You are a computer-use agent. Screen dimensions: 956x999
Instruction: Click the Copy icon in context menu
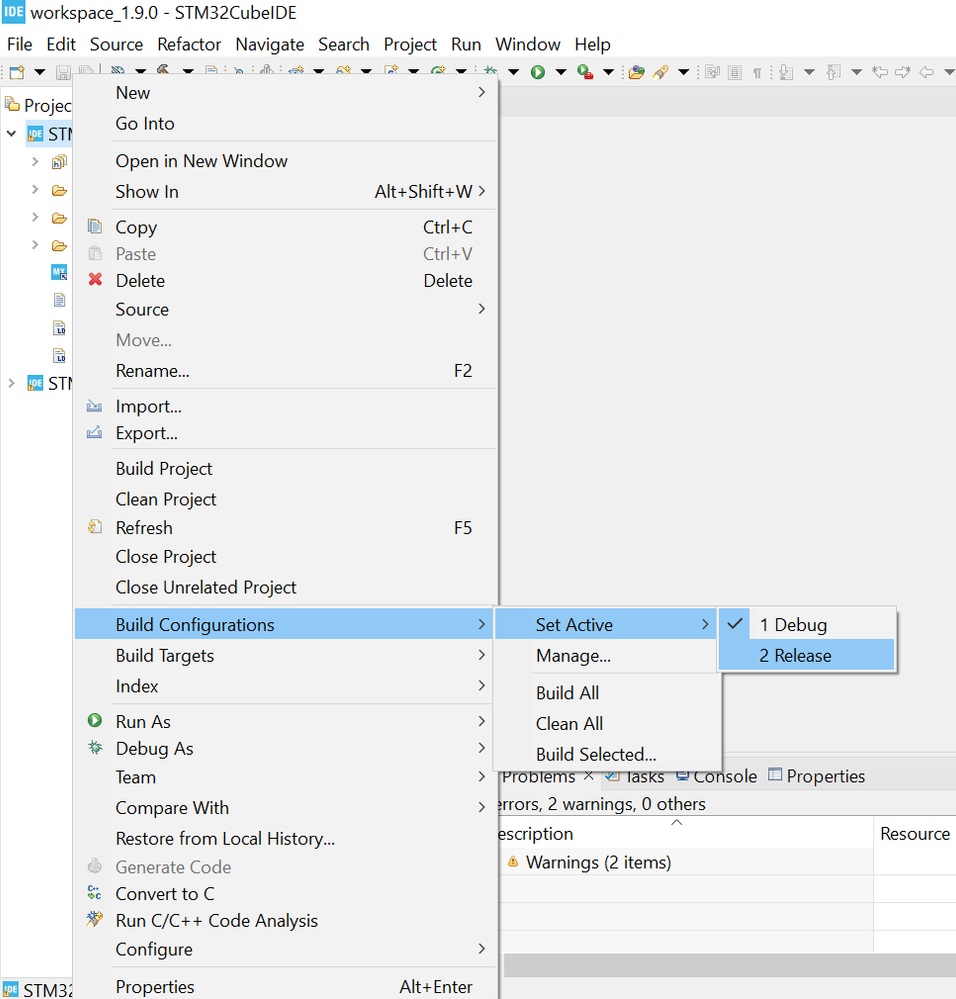(95, 226)
